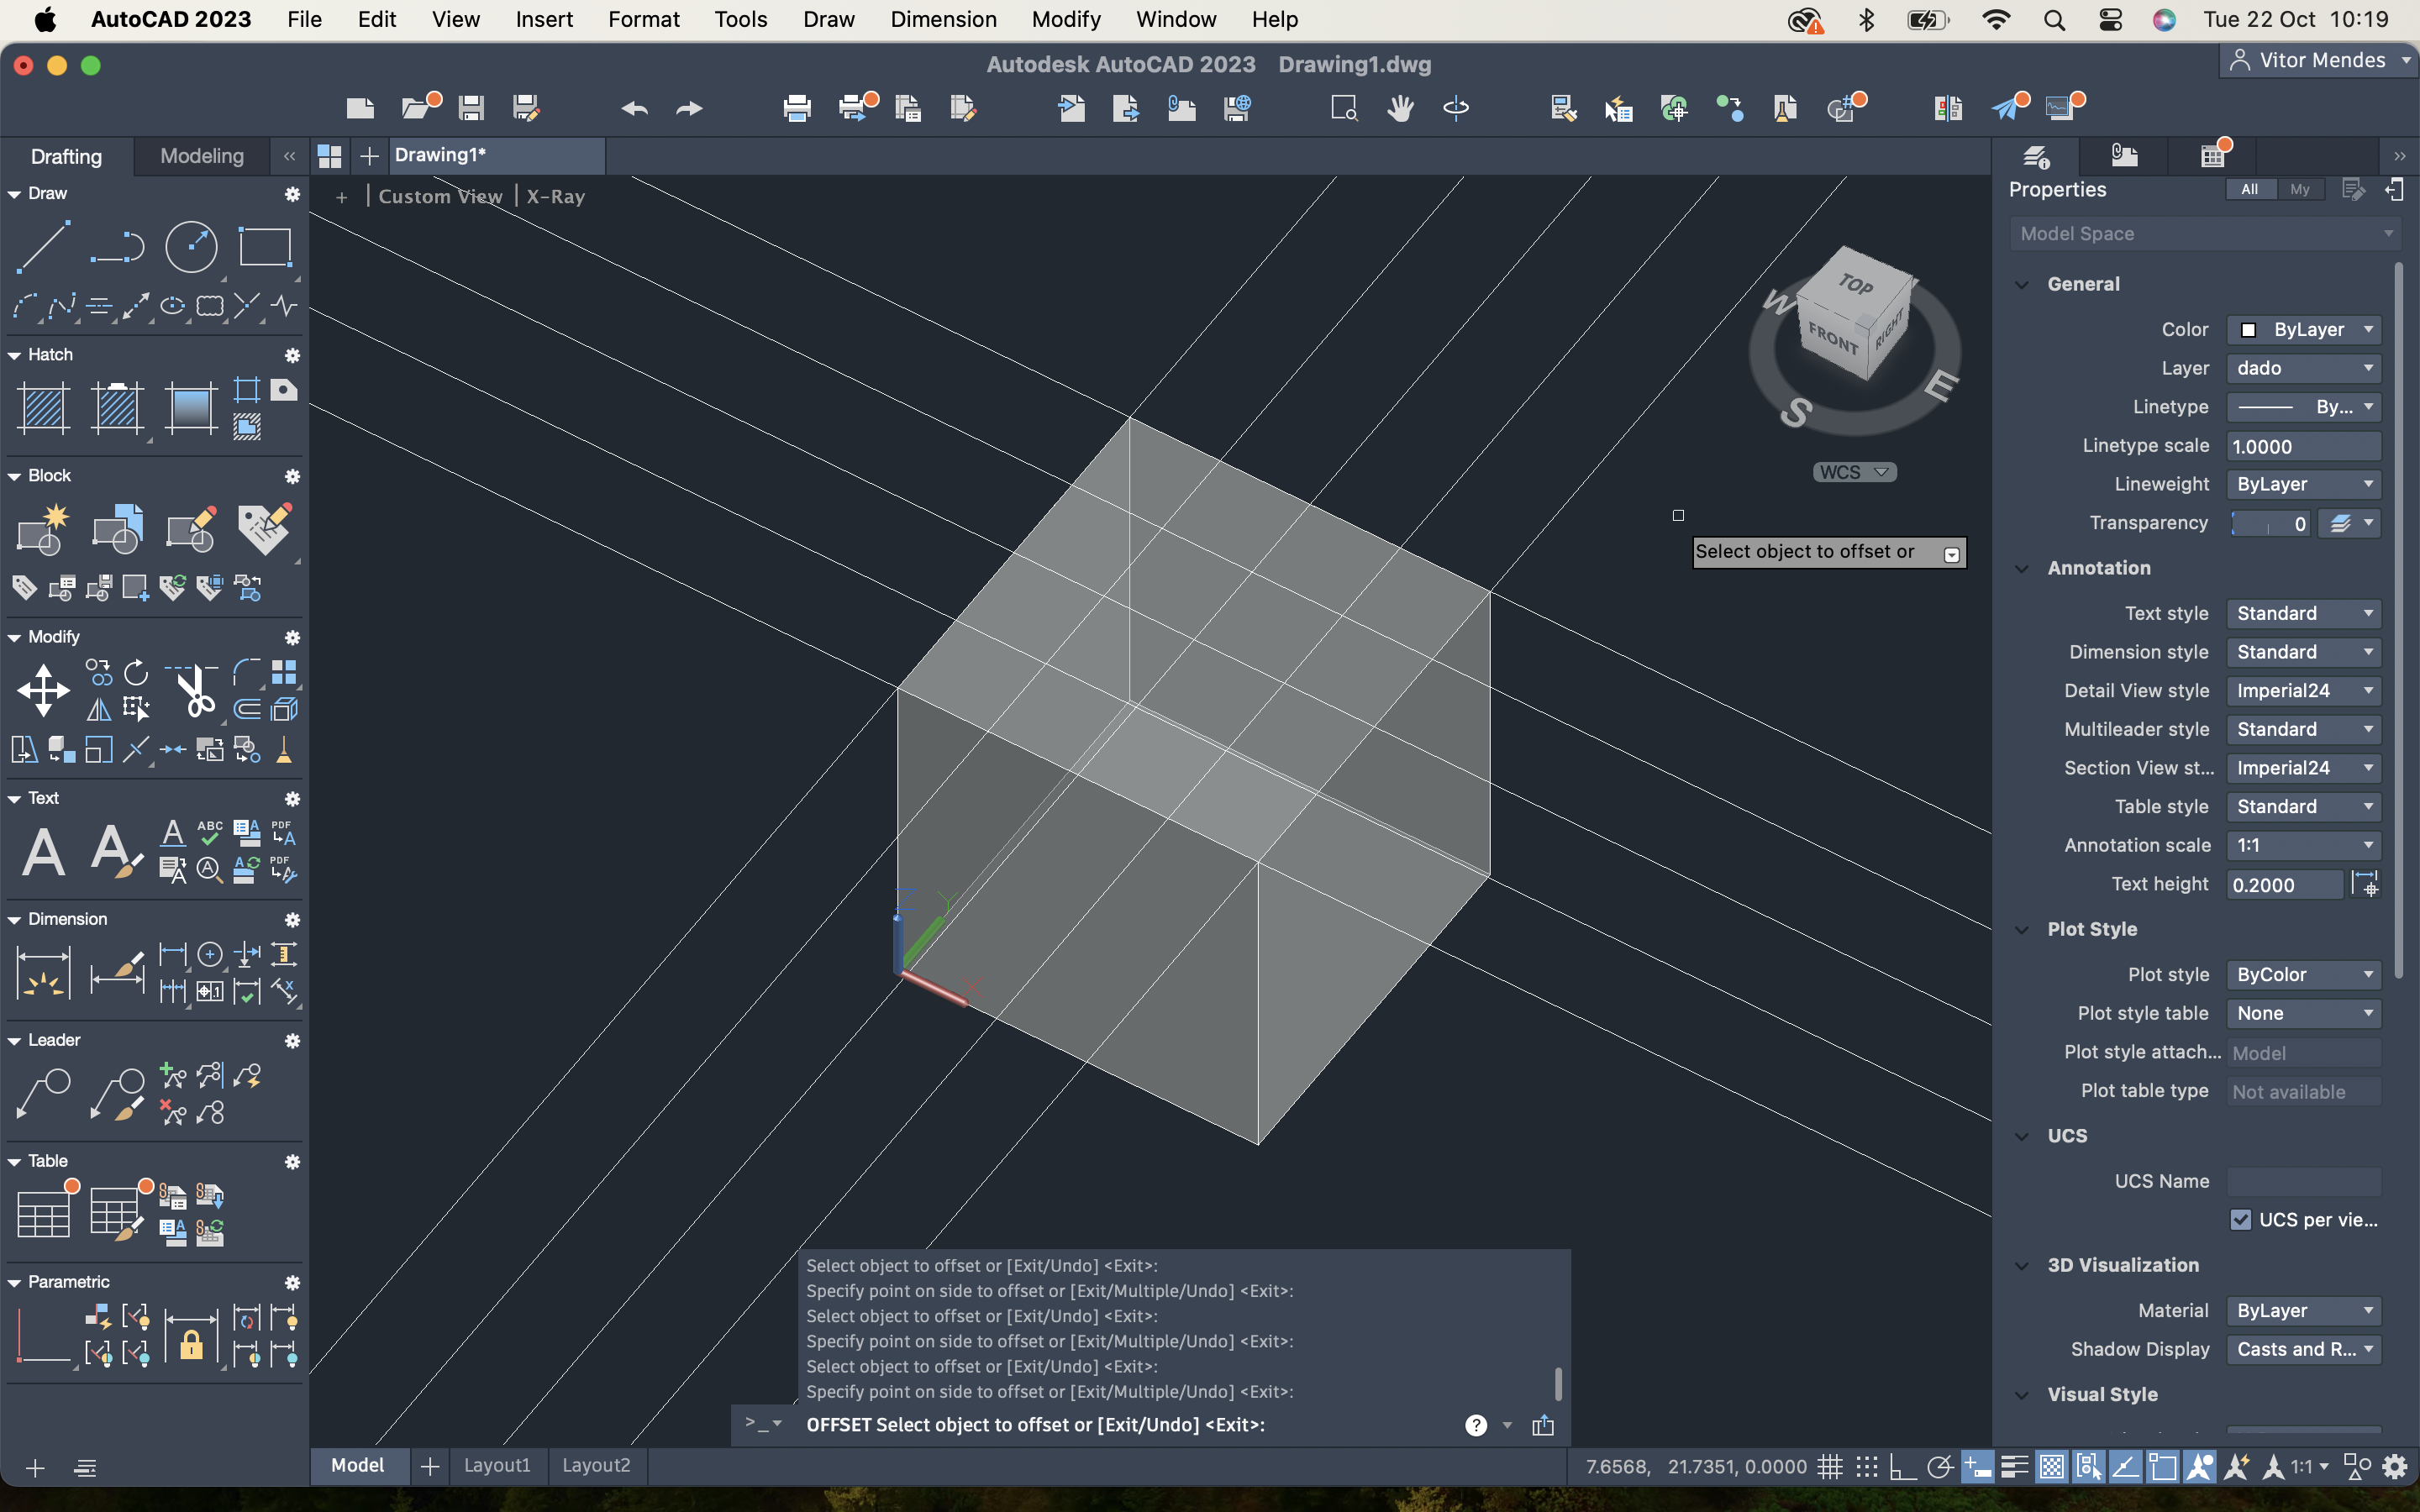Click the Redo arrow in toolbar
Image resolution: width=2420 pixels, height=1512 pixels.
[x=689, y=108]
